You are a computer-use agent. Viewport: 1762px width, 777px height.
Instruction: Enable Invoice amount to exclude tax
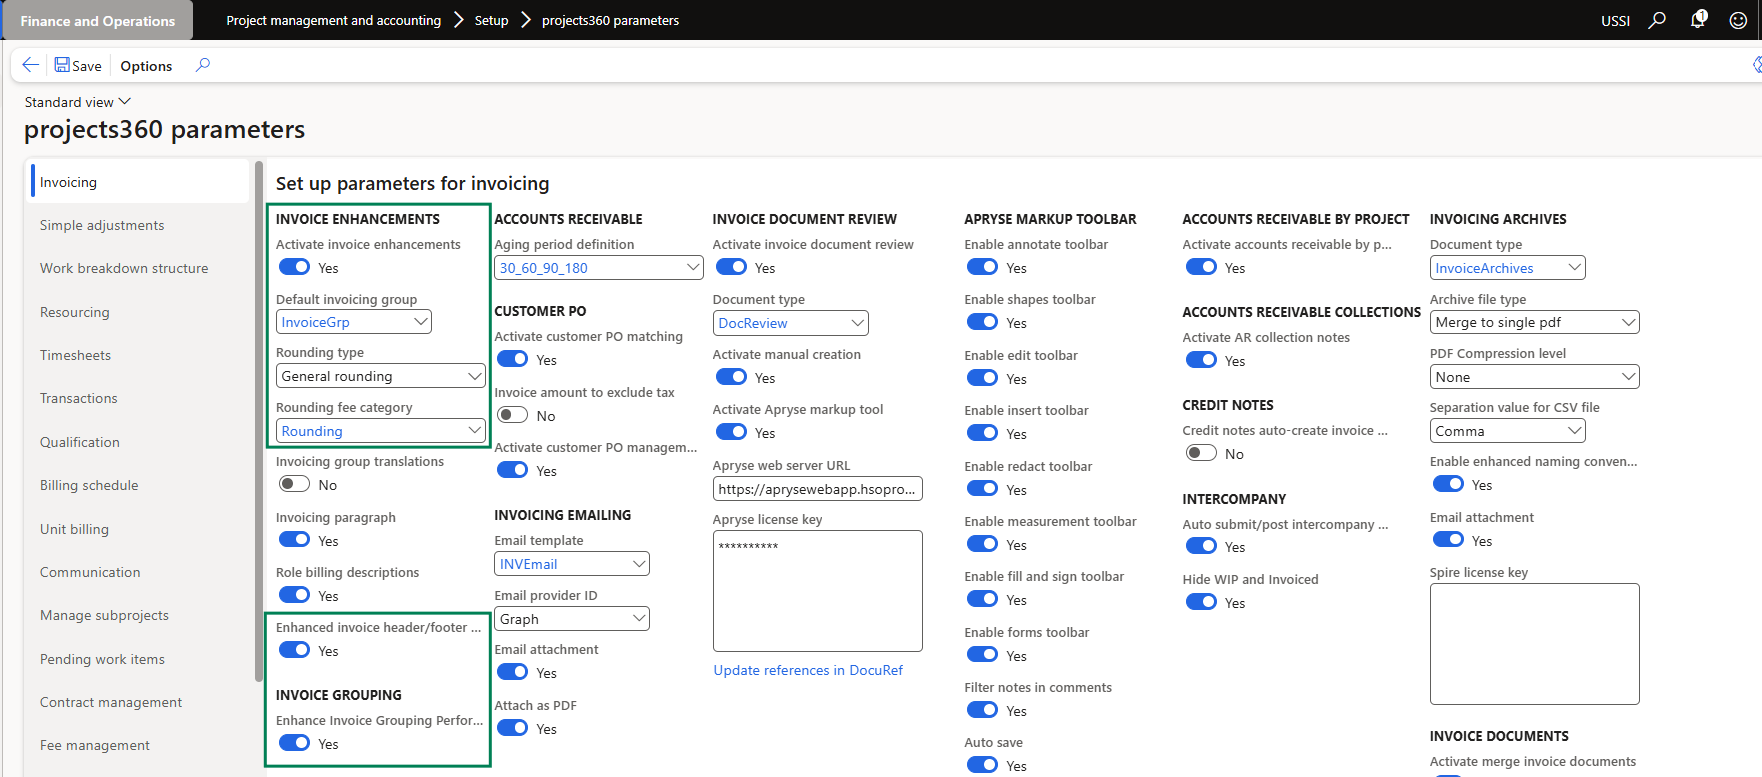[513, 415]
